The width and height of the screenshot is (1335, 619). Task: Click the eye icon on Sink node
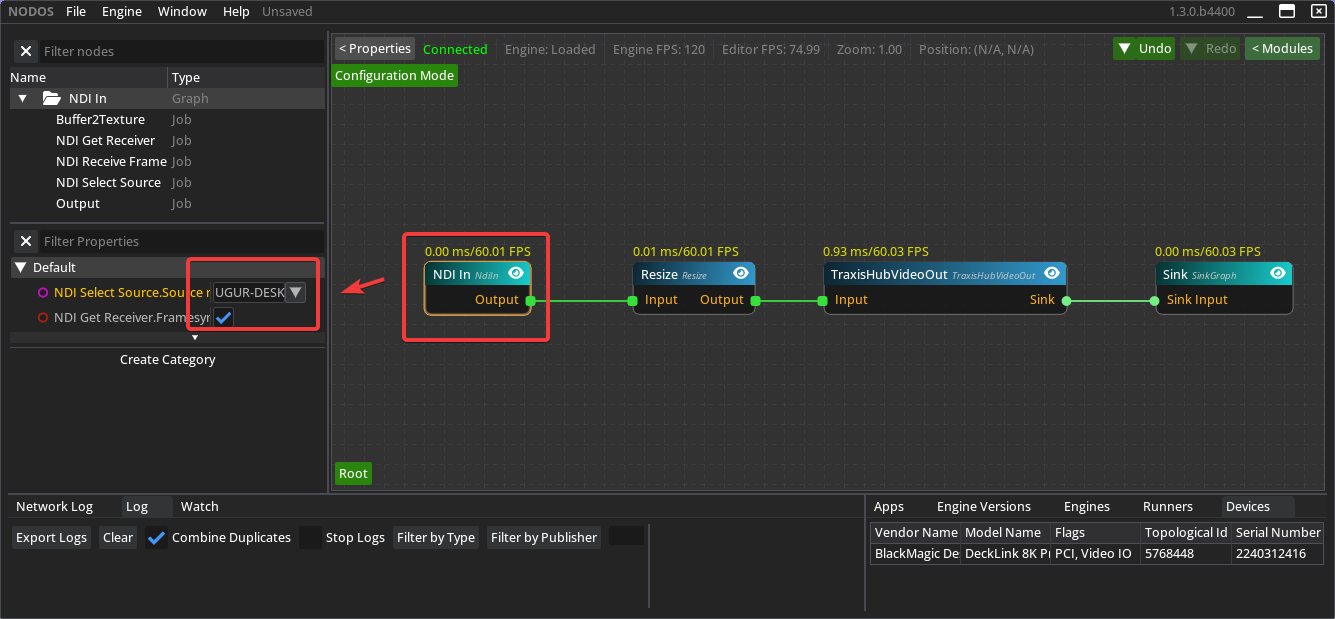(x=1278, y=273)
